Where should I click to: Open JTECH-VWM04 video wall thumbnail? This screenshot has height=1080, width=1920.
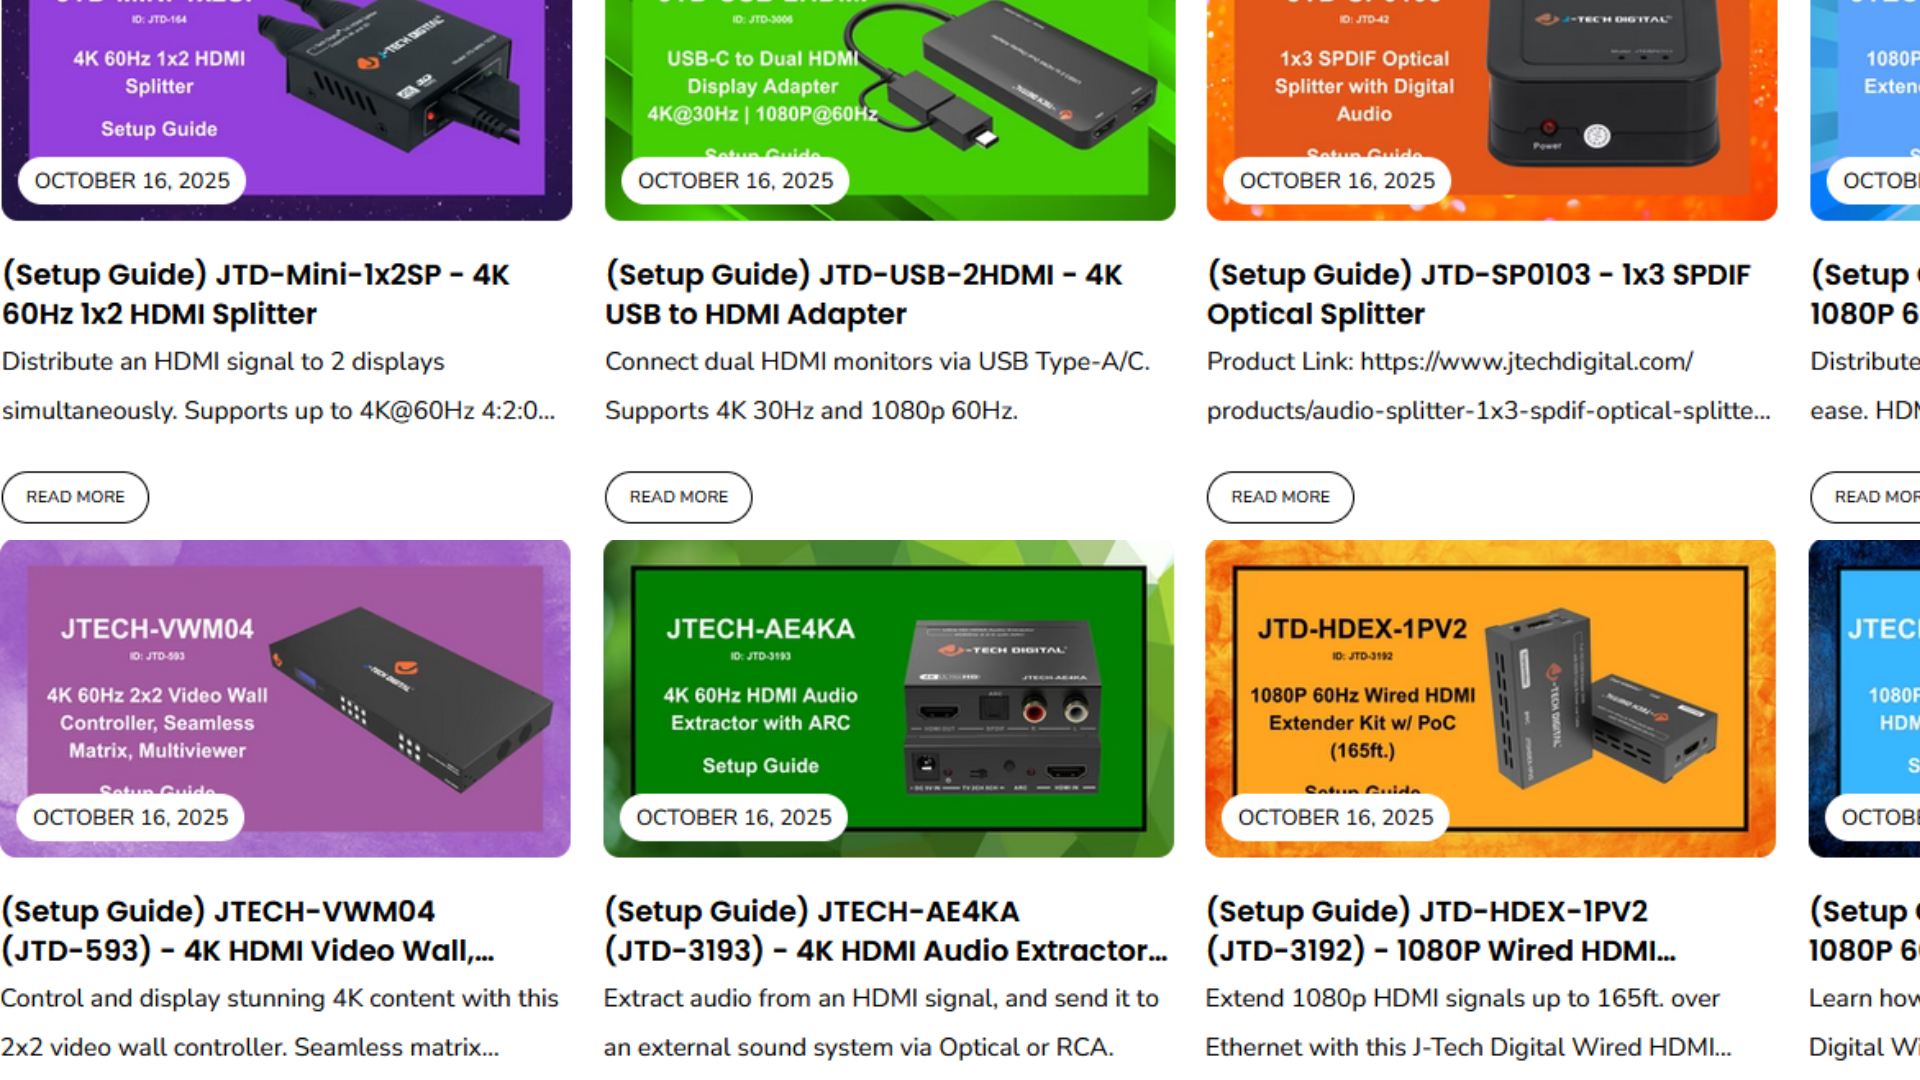(285, 698)
